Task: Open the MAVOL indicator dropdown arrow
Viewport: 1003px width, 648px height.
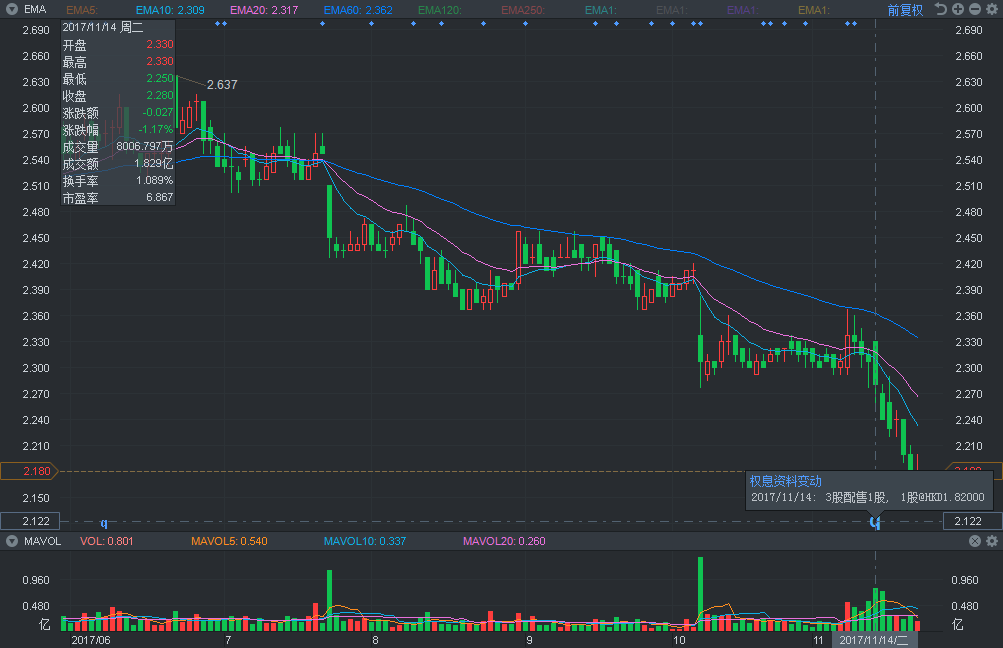Action: [12, 541]
